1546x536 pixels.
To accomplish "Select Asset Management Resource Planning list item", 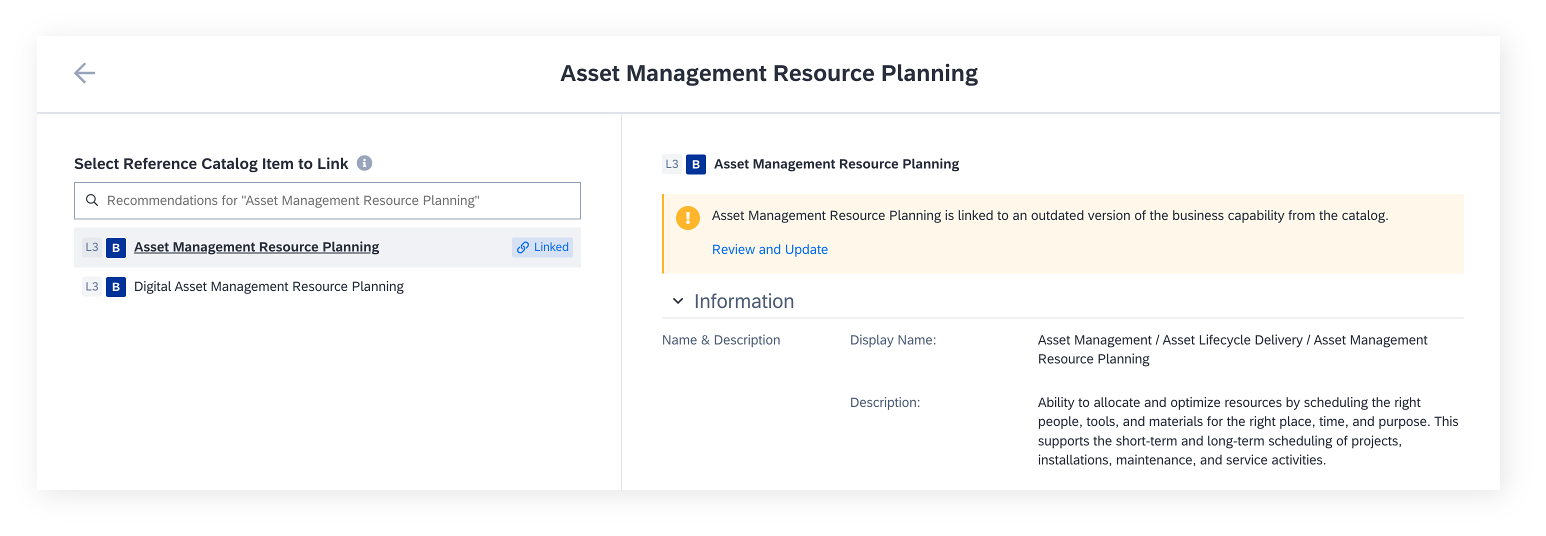I will coord(327,247).
